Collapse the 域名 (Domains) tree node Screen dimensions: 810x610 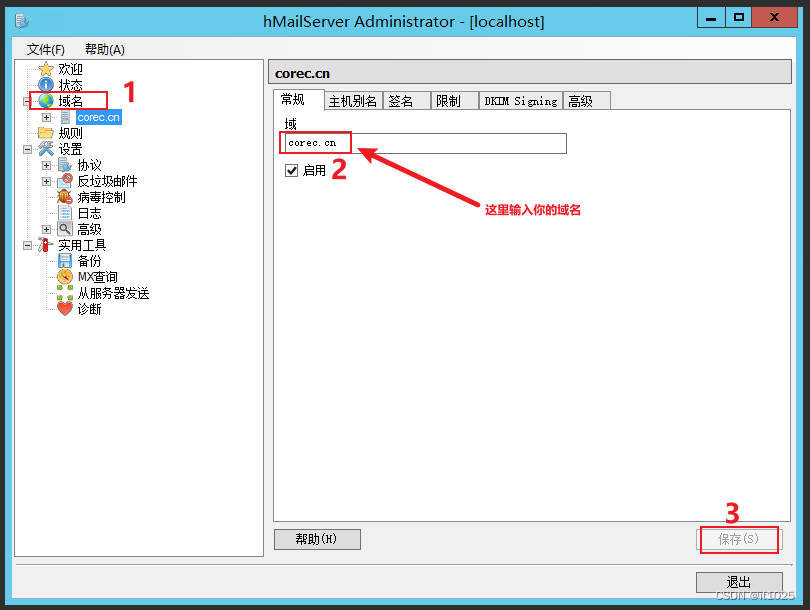pos(27,101)
